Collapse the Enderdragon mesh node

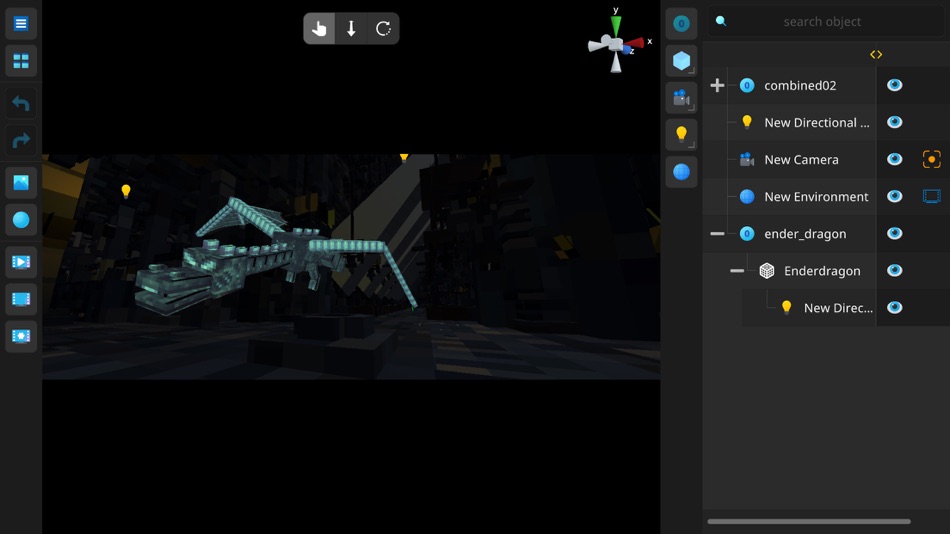(737, 270)
